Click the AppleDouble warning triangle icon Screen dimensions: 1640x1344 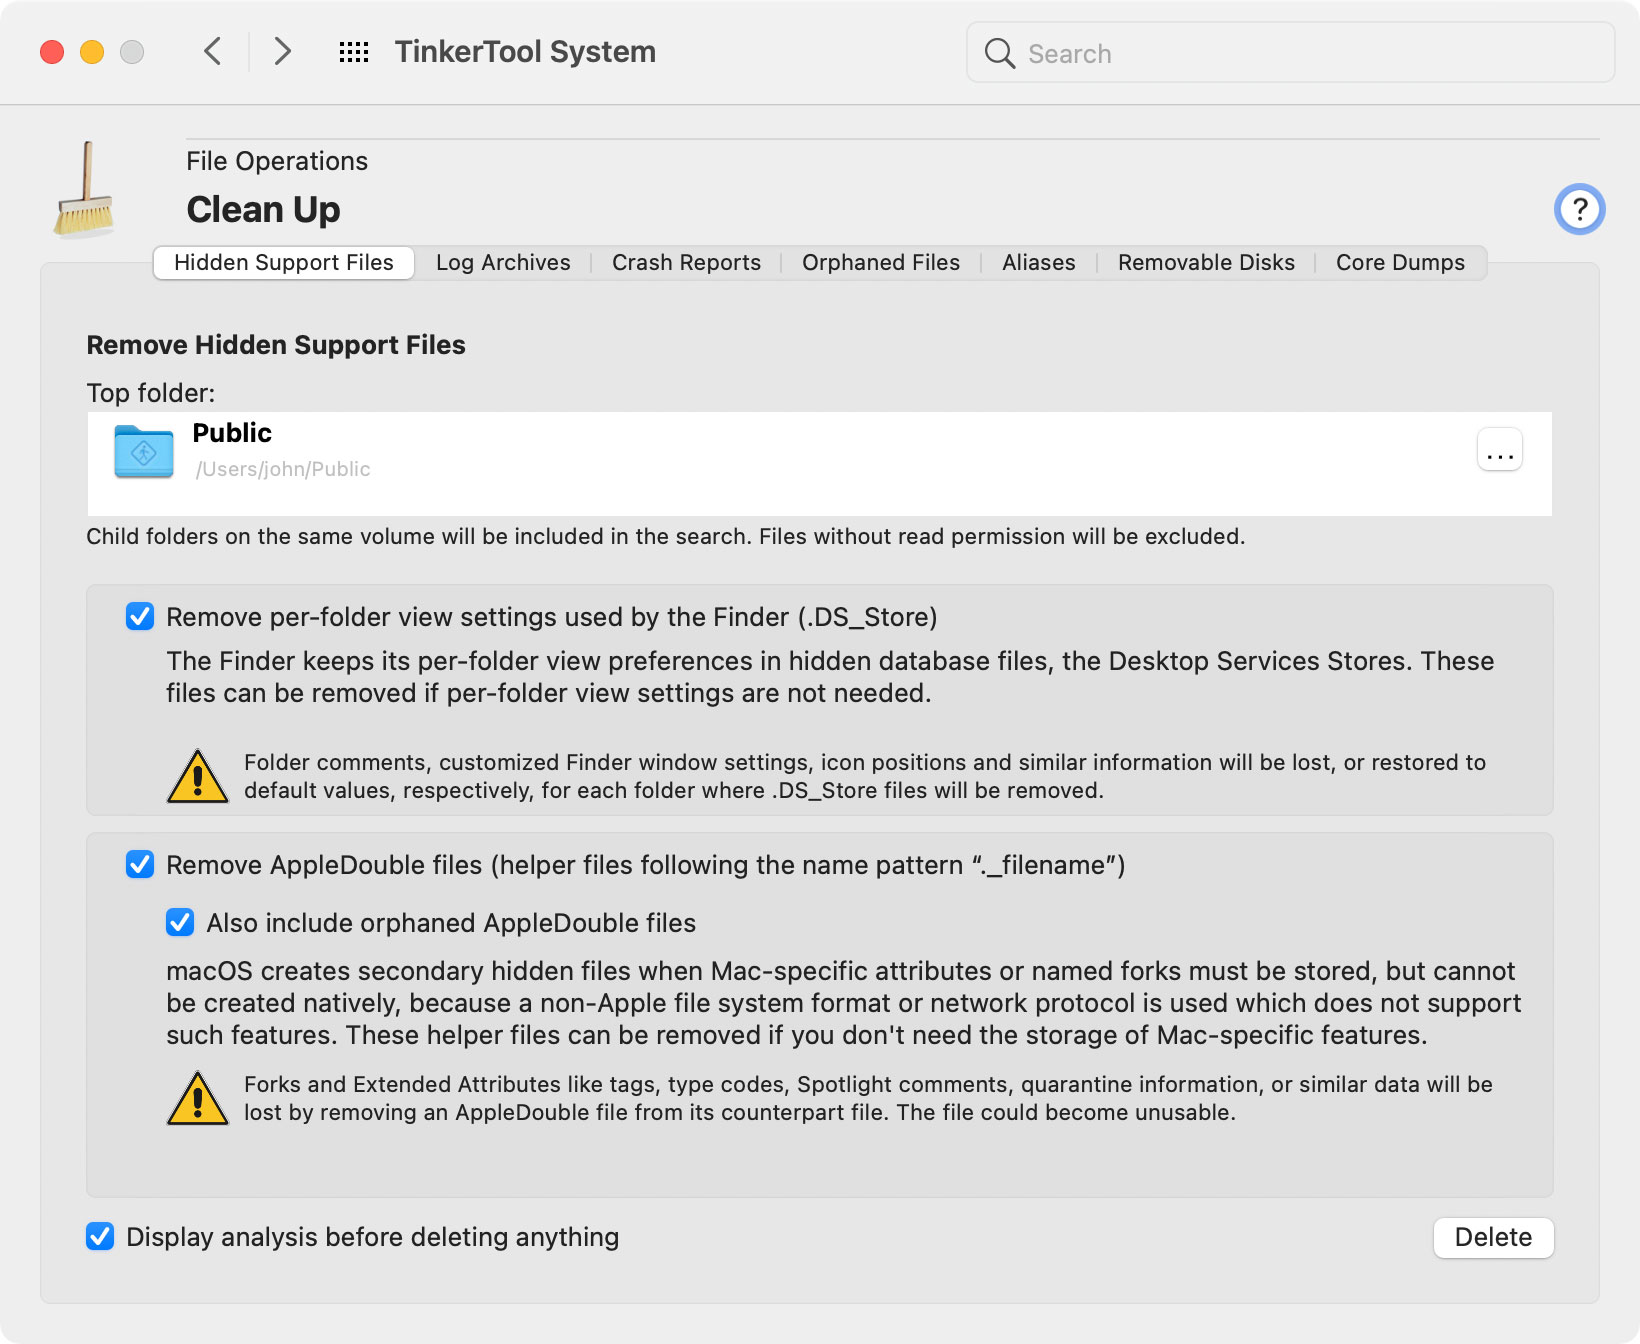(x=198, y=1098)
